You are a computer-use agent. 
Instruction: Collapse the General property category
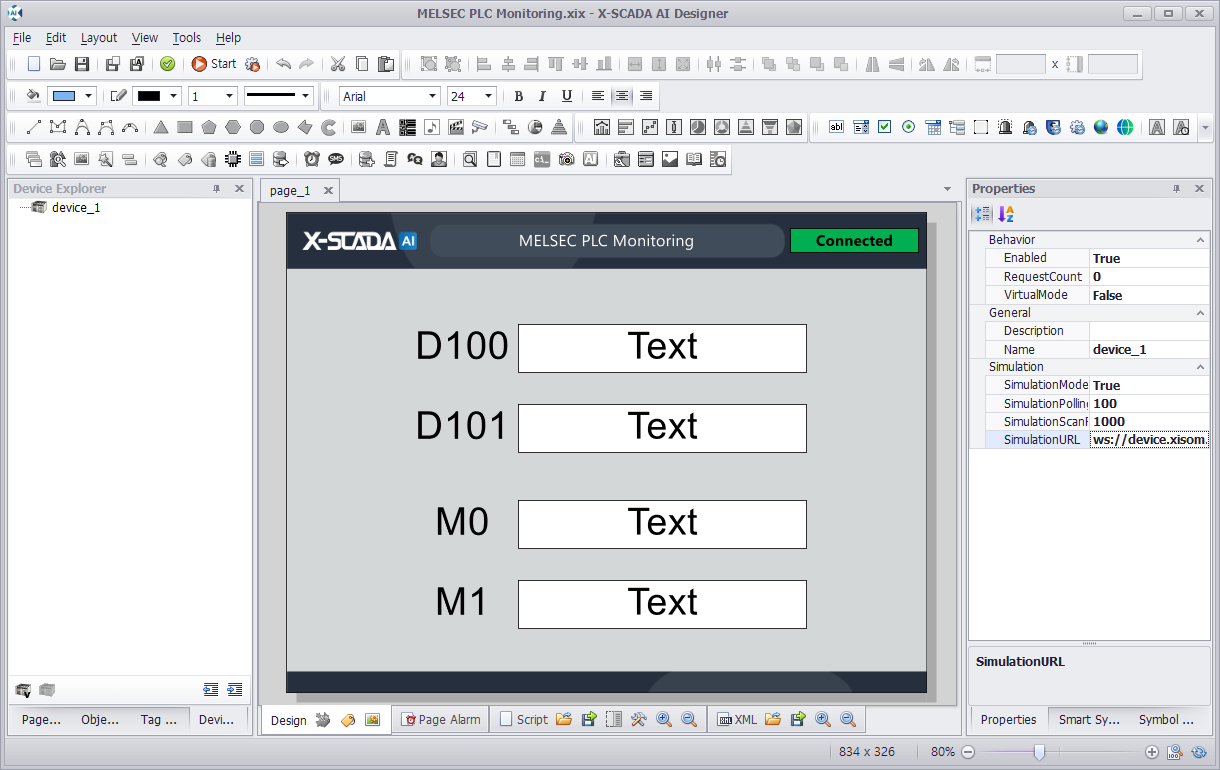tap(1201, 313)
